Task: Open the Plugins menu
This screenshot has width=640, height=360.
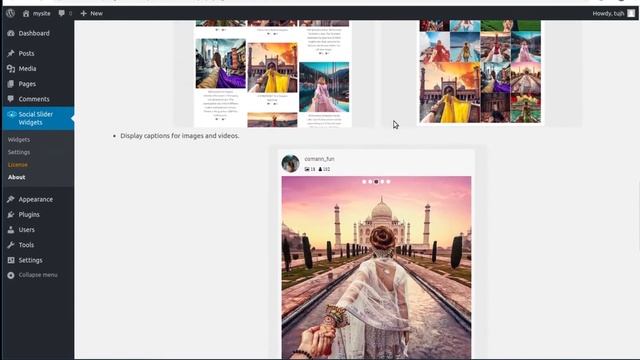Action: click(29, 214)
